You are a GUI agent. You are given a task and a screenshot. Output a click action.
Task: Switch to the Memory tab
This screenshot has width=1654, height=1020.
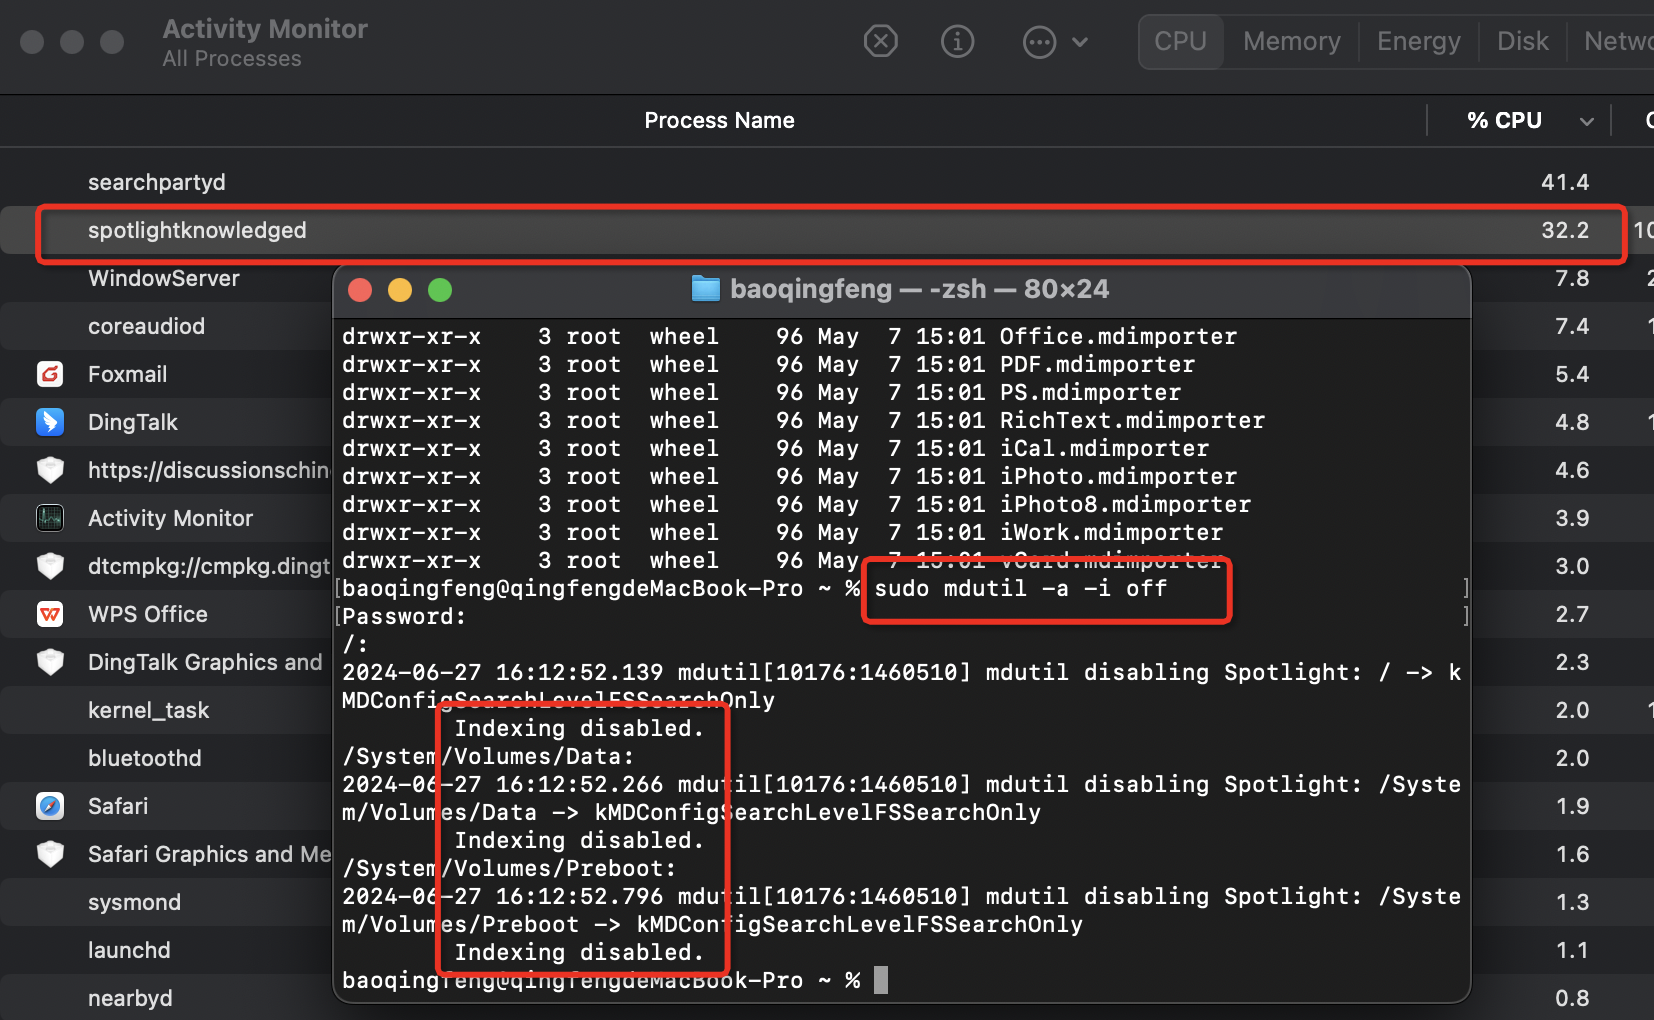pos(1291,41)
